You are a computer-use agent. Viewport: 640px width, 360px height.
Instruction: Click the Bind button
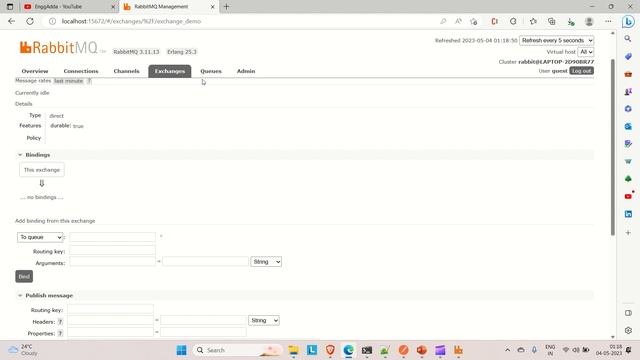(24, 276)
